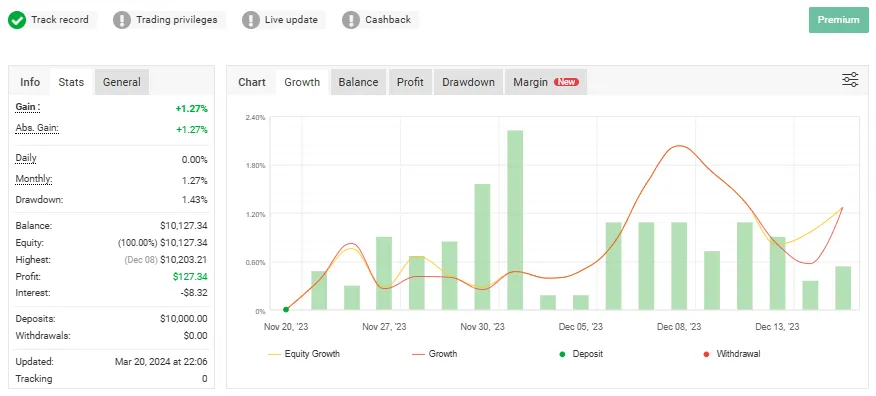The image size is (876, 396).
Task: Click the Profit value $127.34
Action: [190, 276]
